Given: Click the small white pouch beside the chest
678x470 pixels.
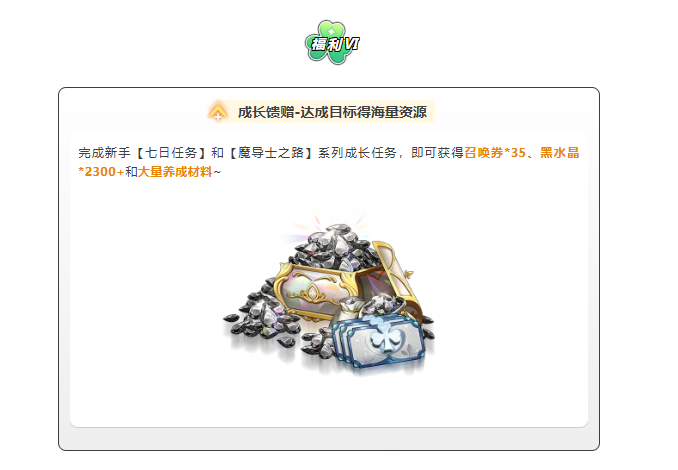Looking at the screenshot, I should (x=352, y=310).
